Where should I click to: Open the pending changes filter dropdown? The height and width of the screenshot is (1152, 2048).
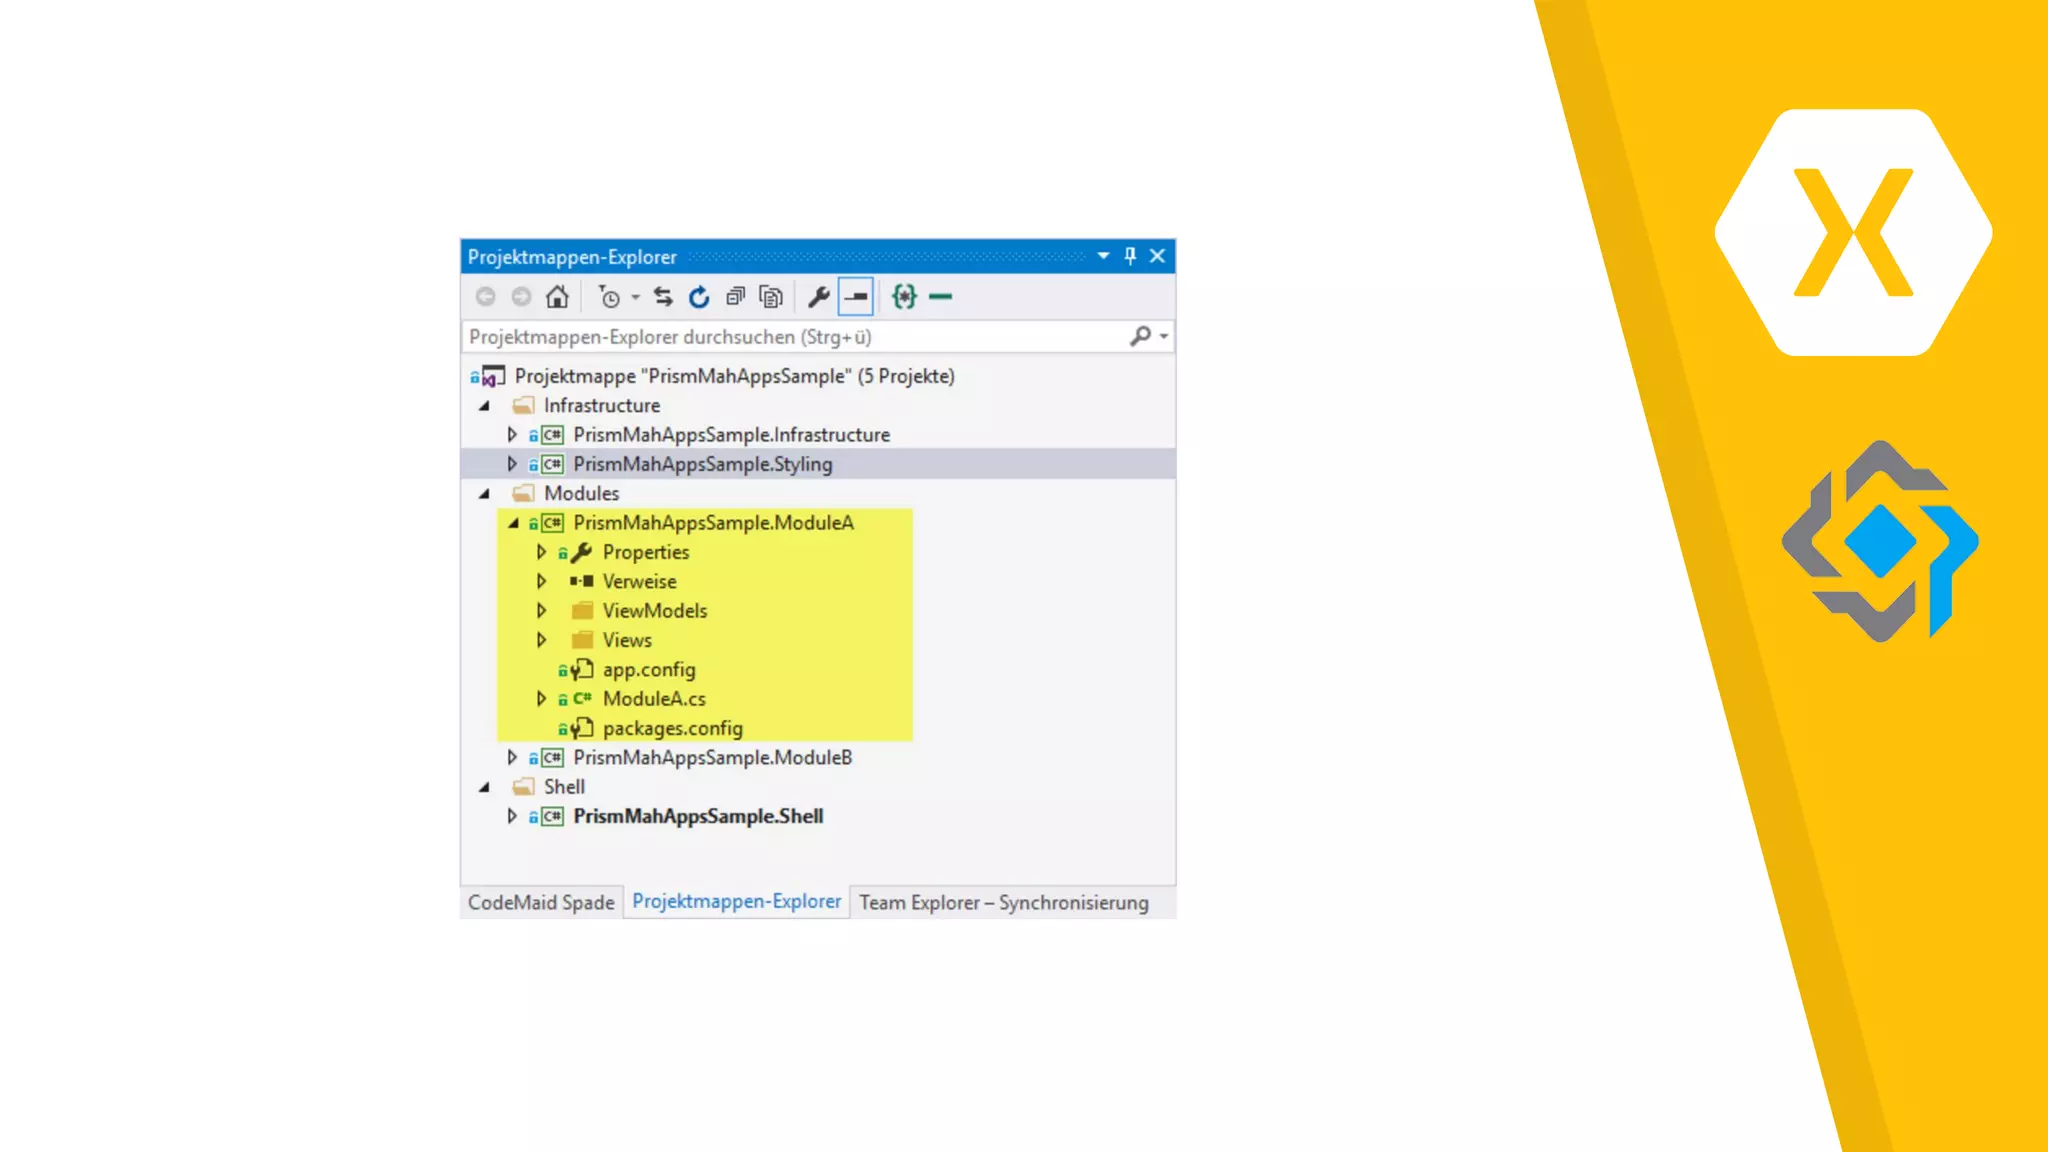click(x=634, y=297)
